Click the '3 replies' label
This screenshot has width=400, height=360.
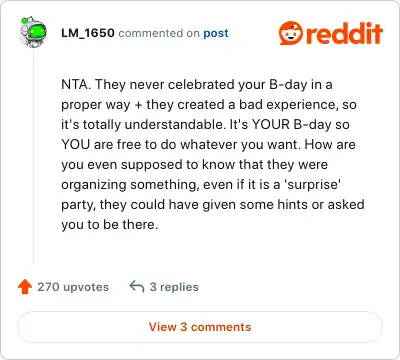pos(174,287)
